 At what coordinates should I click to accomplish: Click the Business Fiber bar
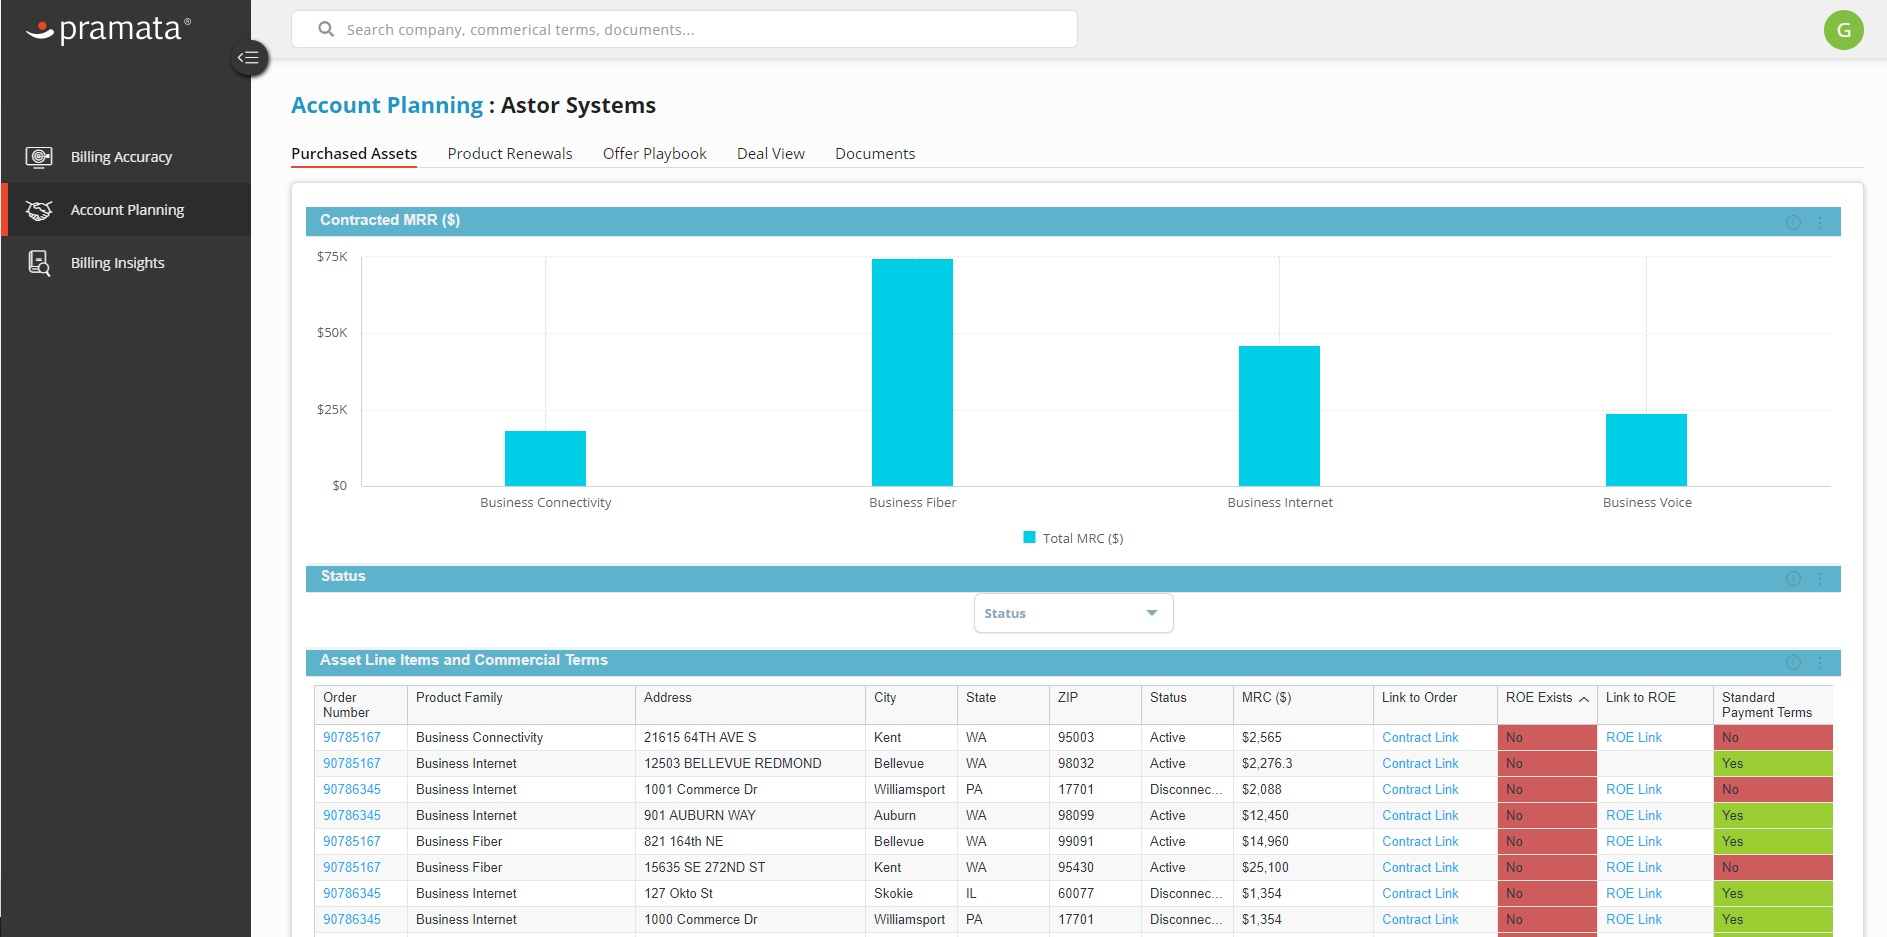tap(912, 372)
